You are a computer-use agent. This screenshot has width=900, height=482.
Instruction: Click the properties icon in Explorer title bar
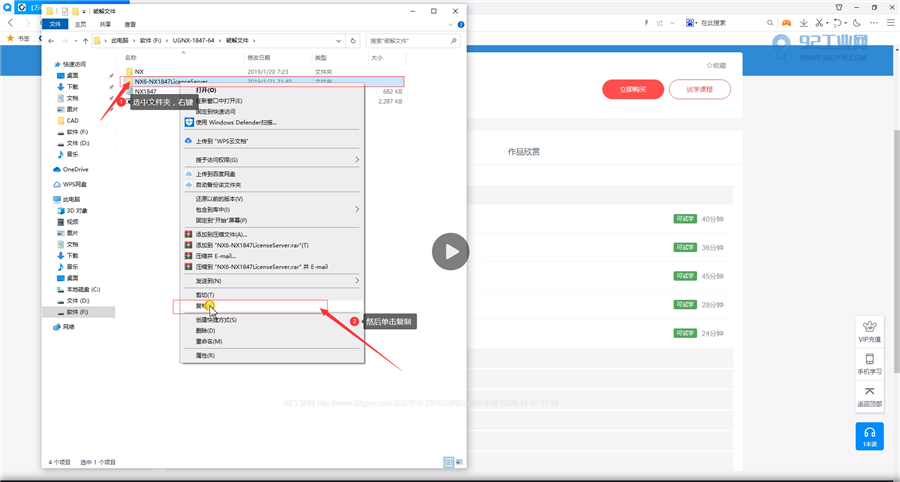pyautogui.click(x=65, y=11)
